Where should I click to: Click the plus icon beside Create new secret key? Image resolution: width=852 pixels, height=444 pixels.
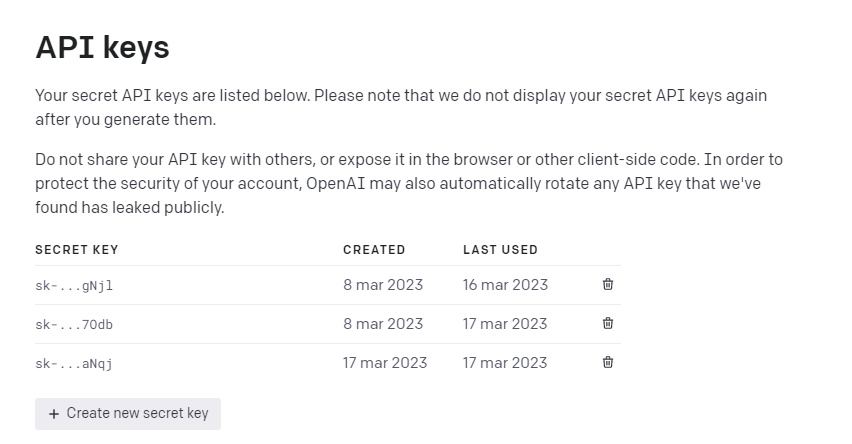54,413
